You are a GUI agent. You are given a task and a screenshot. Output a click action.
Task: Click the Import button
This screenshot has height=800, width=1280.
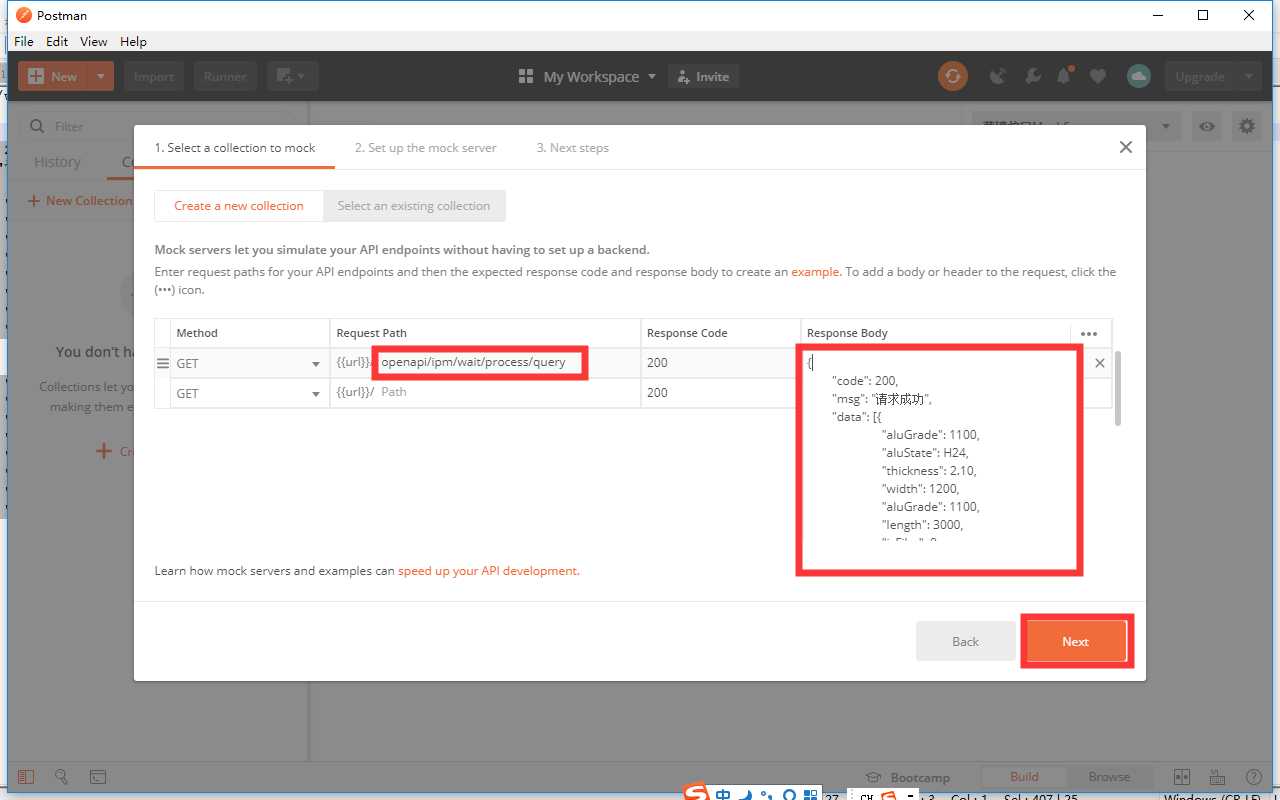[x=154, y=76]
